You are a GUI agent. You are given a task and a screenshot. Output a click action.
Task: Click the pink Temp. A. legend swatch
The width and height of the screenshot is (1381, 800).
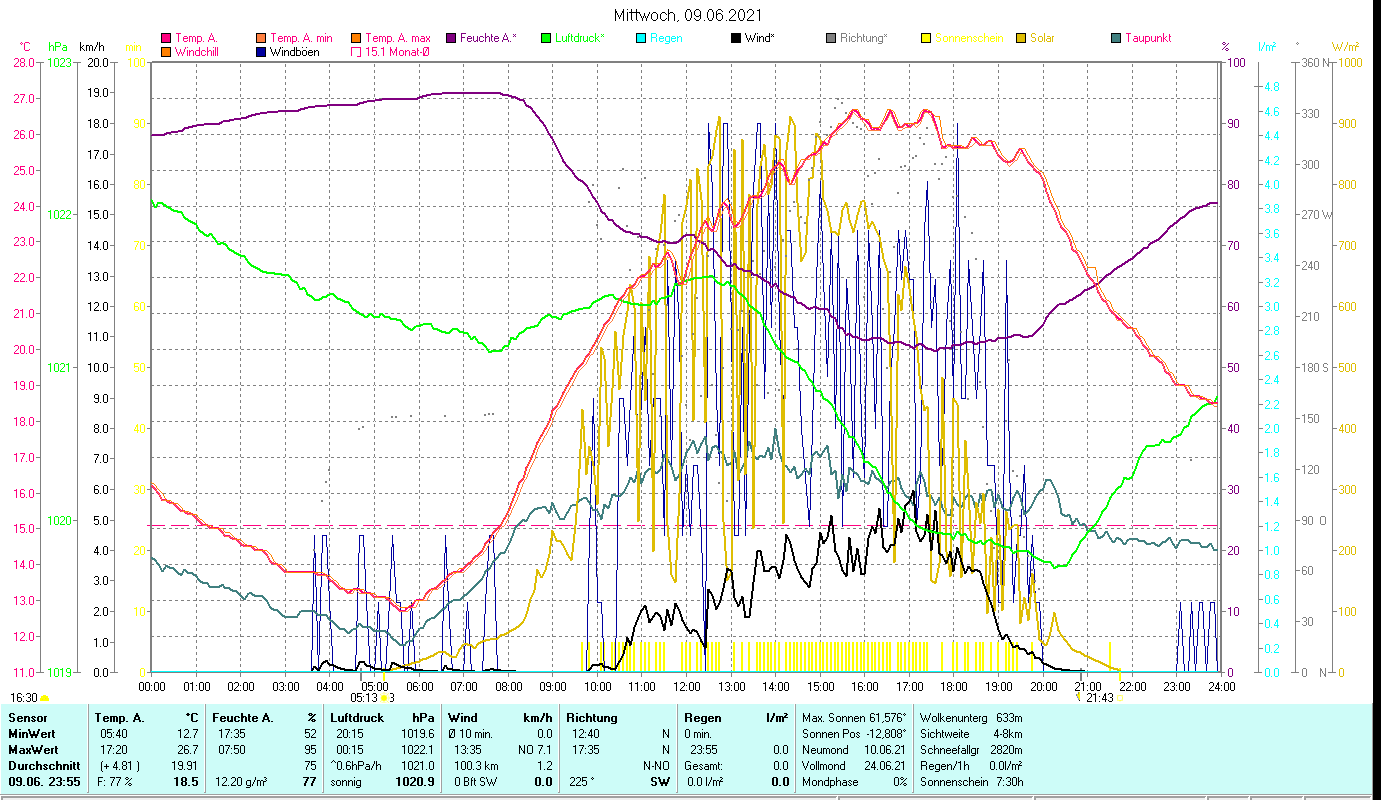[166, 38]
